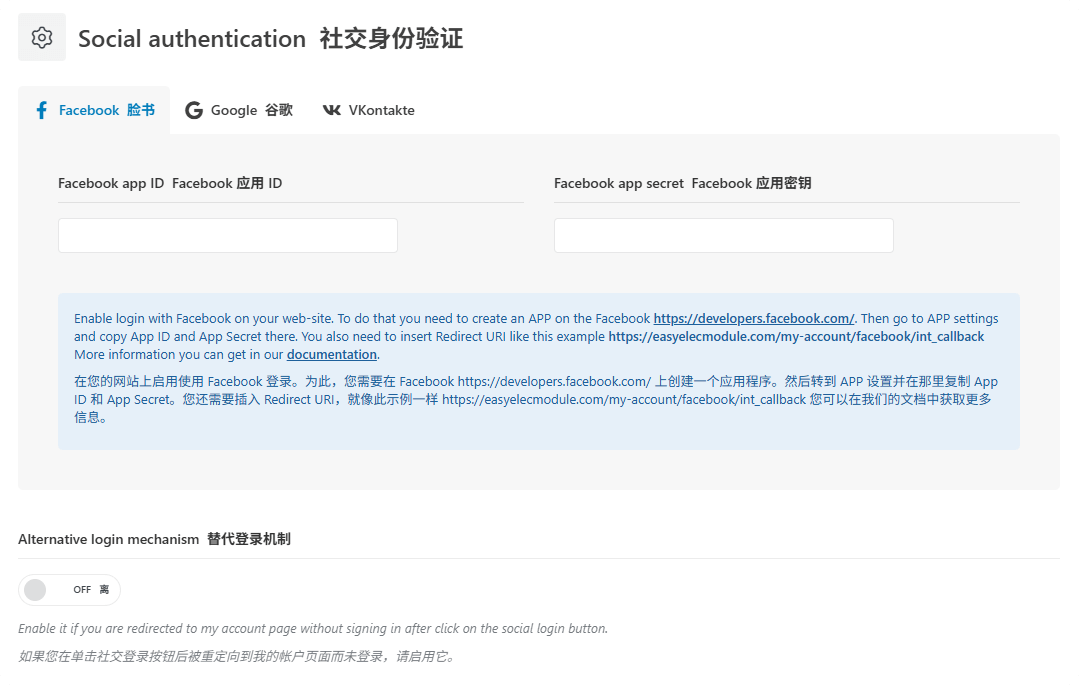This screenshot has width=1079, height=685.
Task: Click the Chinese info paragraph '在您的网站上启用使用 Facebook 登录'
Action: pos(536,399)
